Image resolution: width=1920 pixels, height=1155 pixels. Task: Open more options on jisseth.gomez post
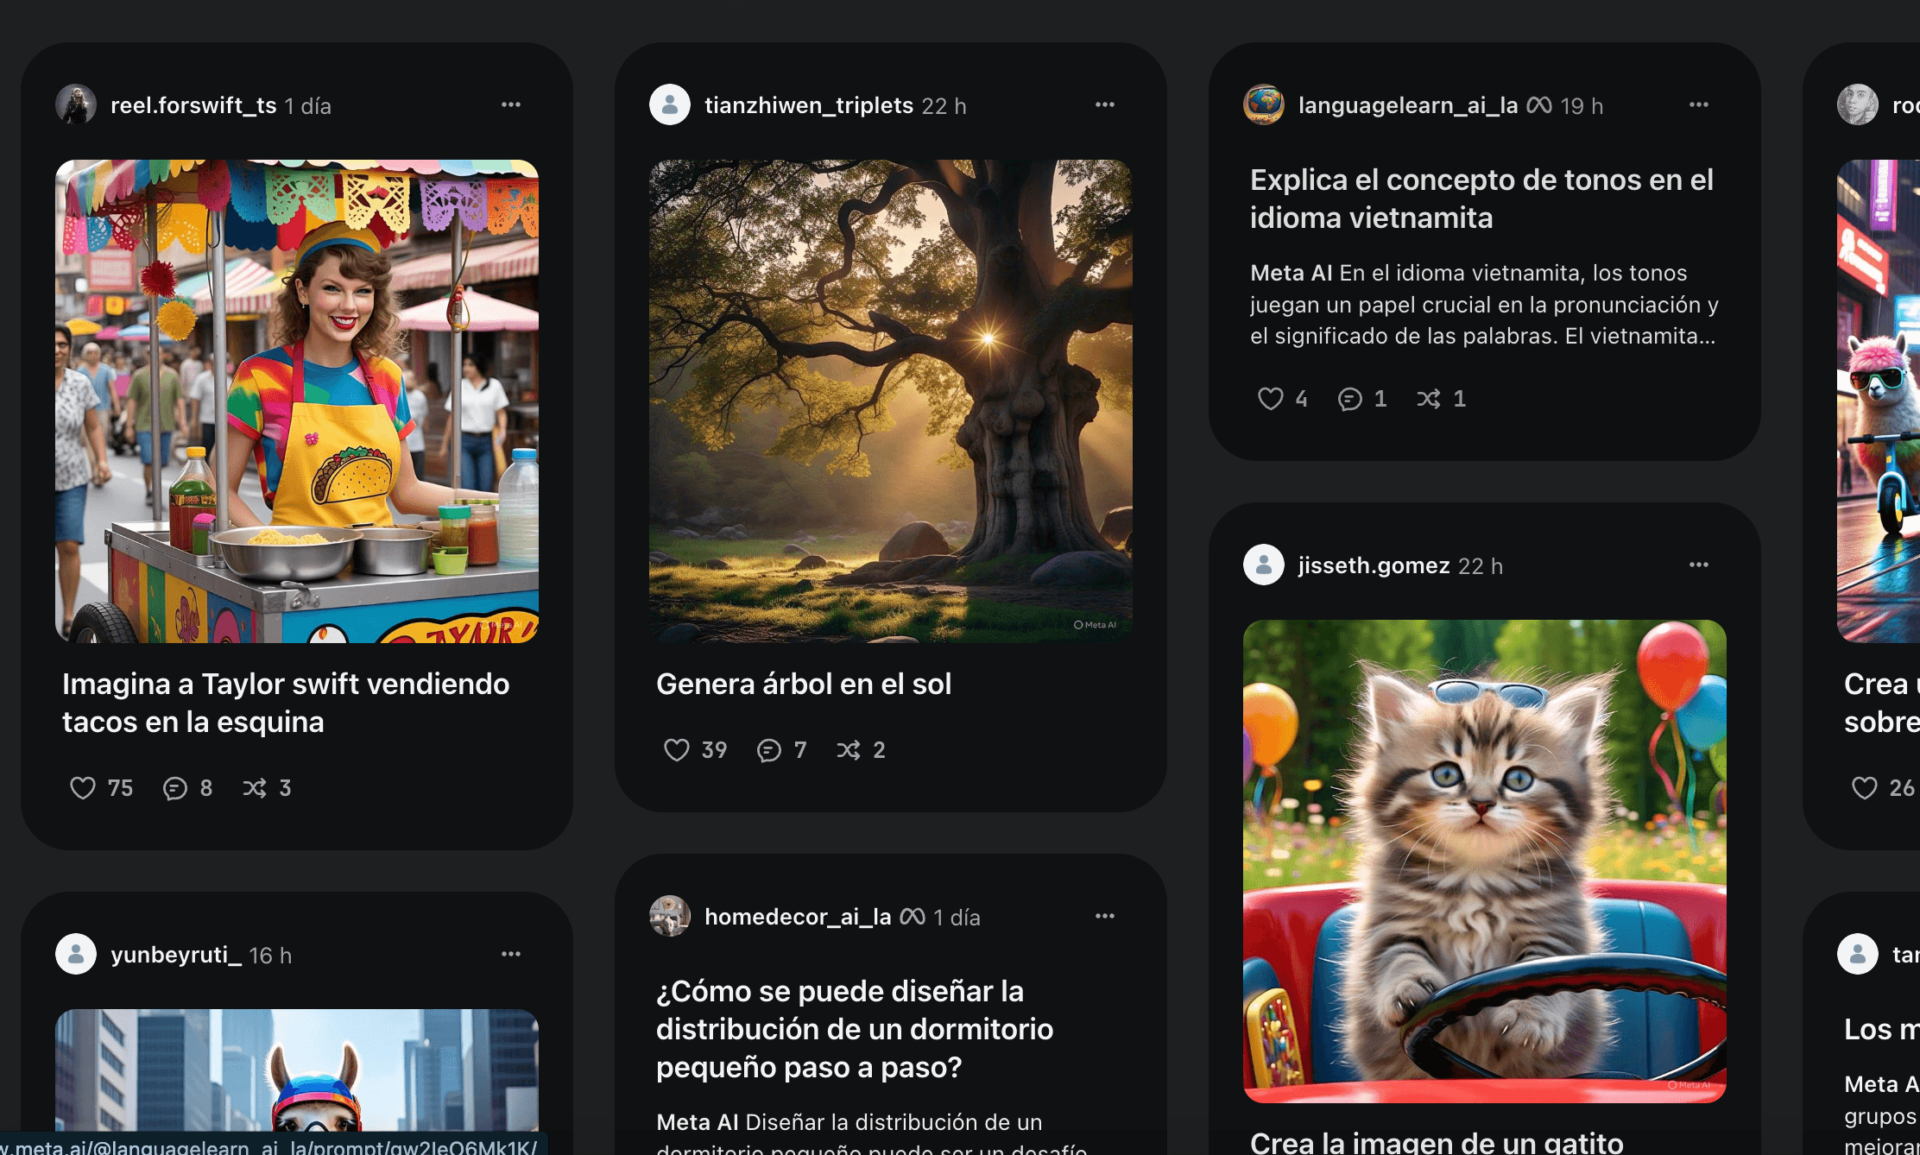pos(1699,565)
